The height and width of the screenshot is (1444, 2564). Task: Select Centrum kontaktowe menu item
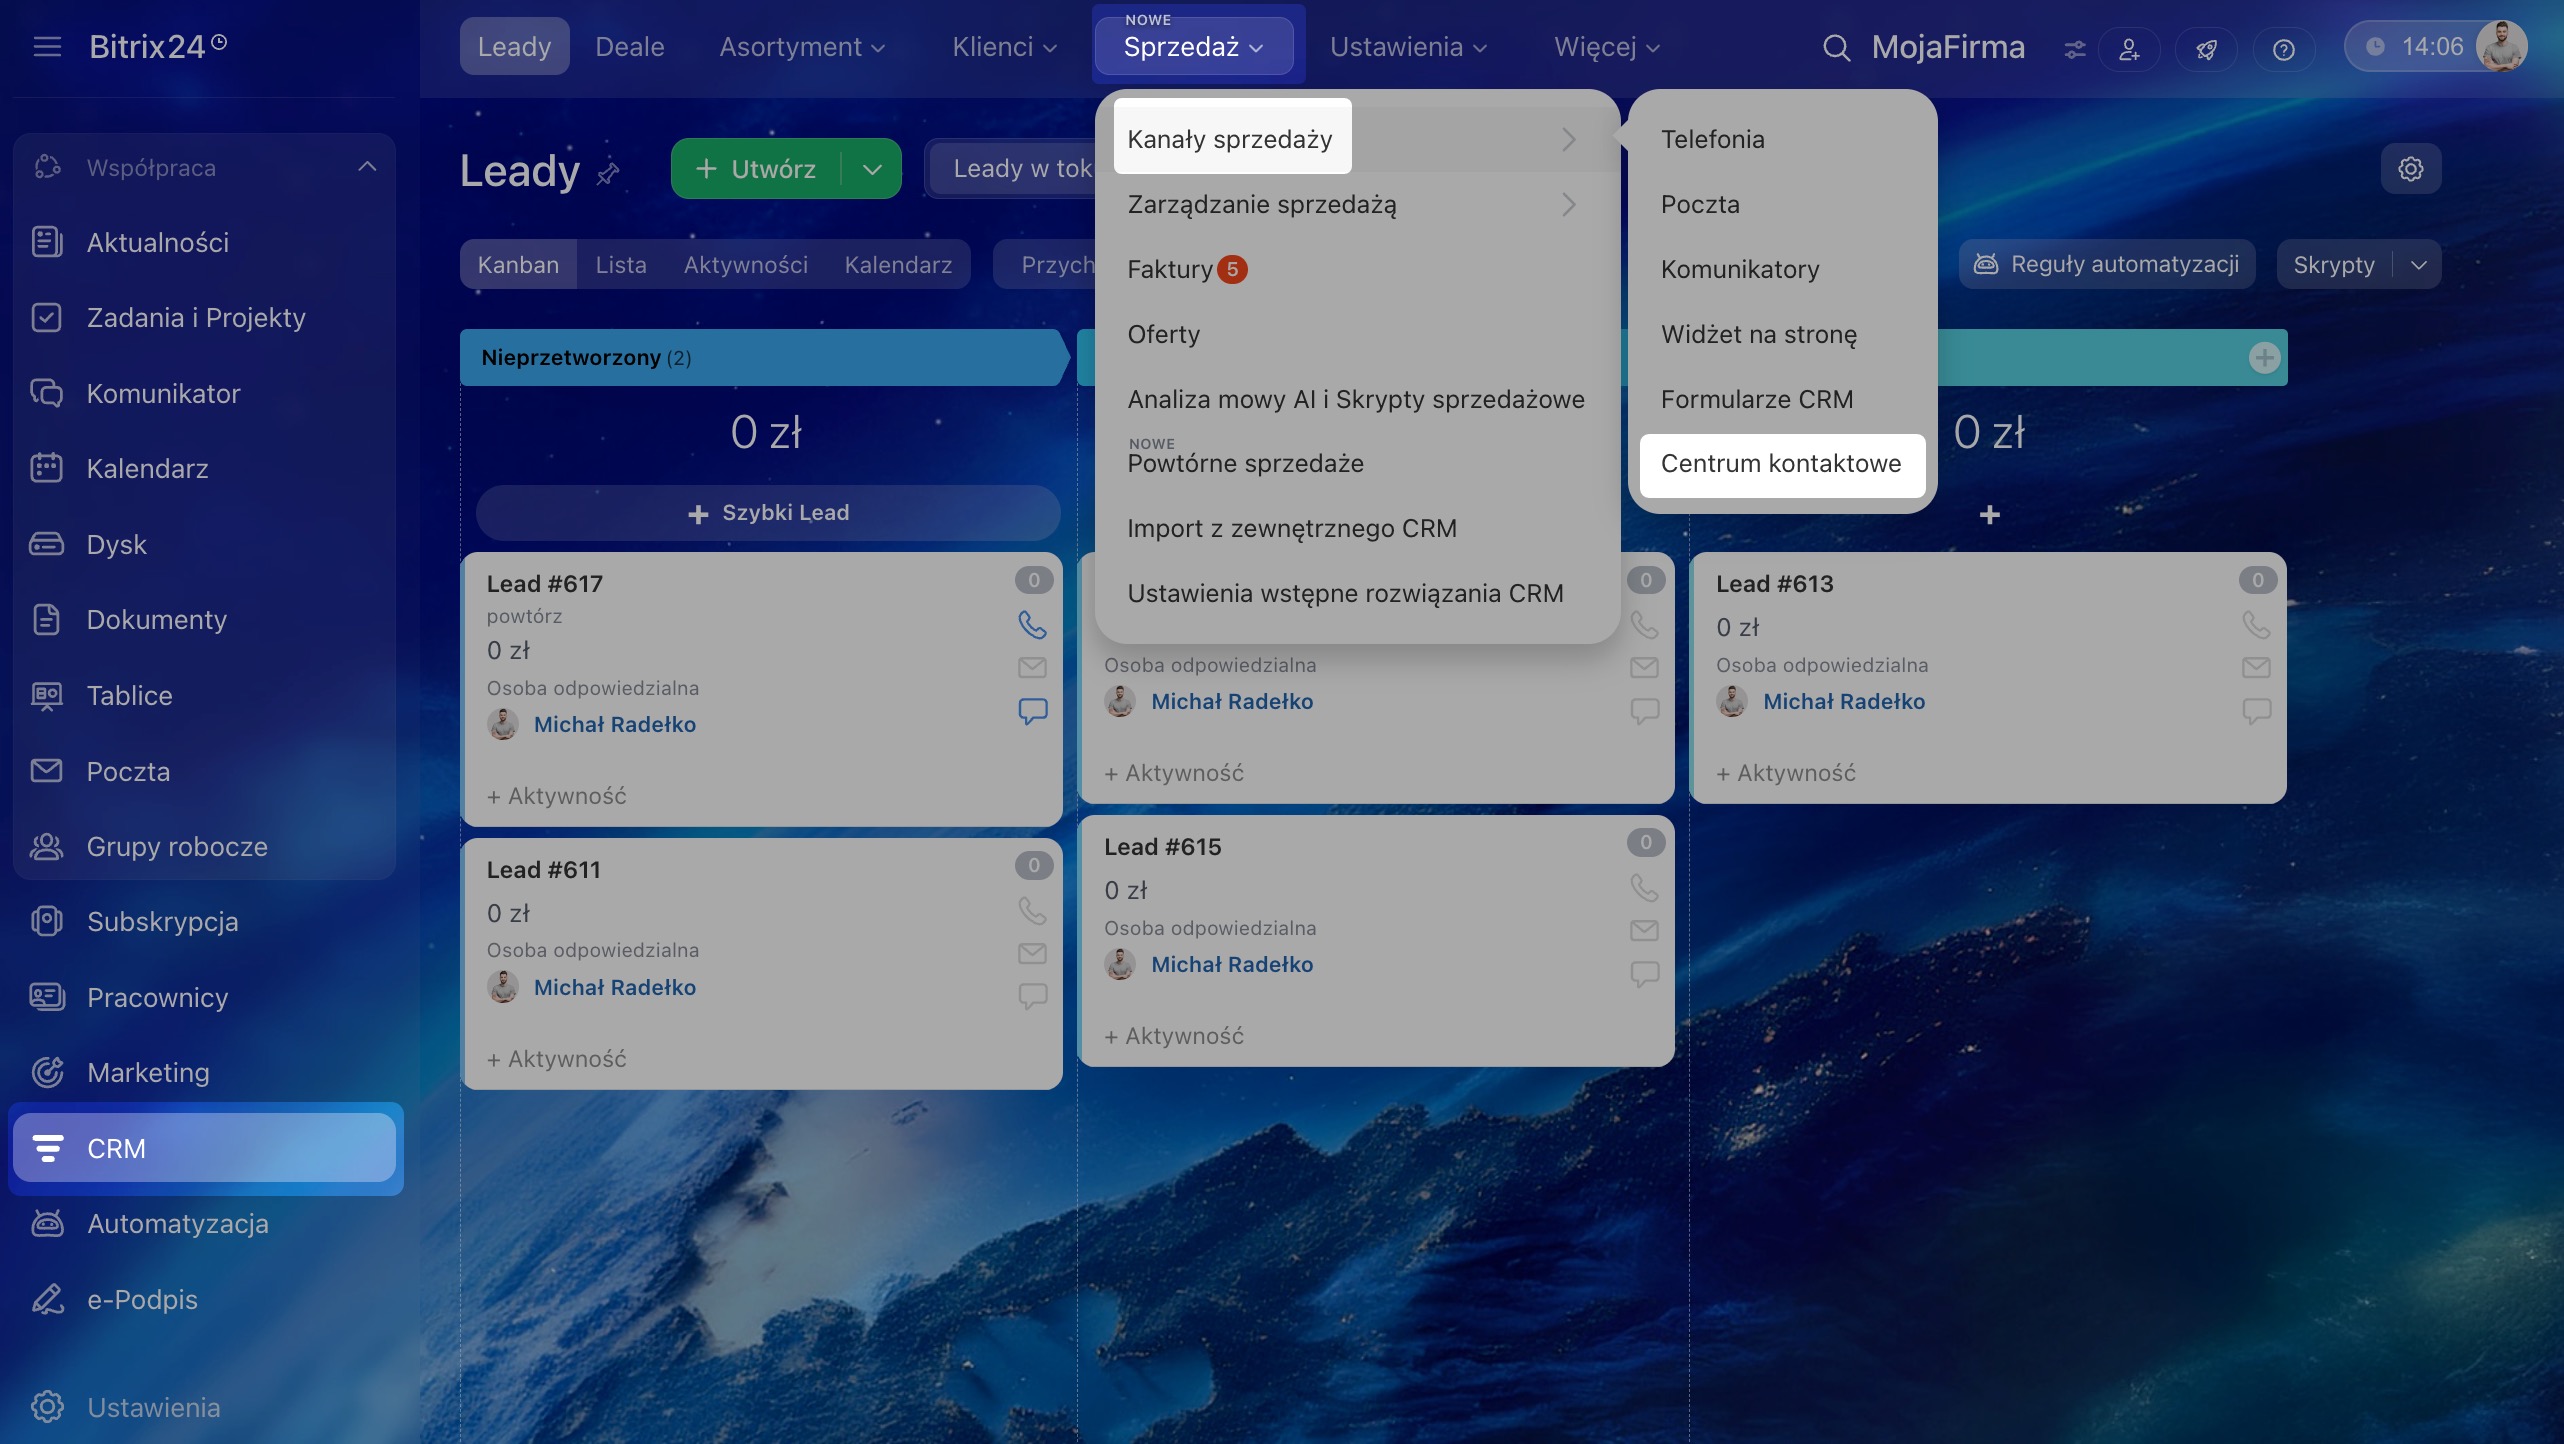1781,464
